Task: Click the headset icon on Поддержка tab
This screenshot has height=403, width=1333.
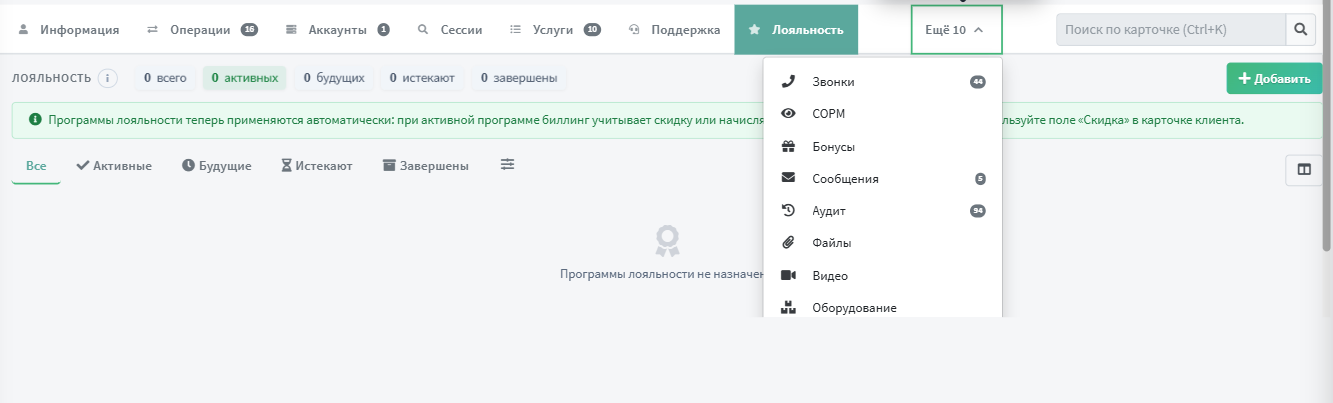Action: [x=634, y=30]
